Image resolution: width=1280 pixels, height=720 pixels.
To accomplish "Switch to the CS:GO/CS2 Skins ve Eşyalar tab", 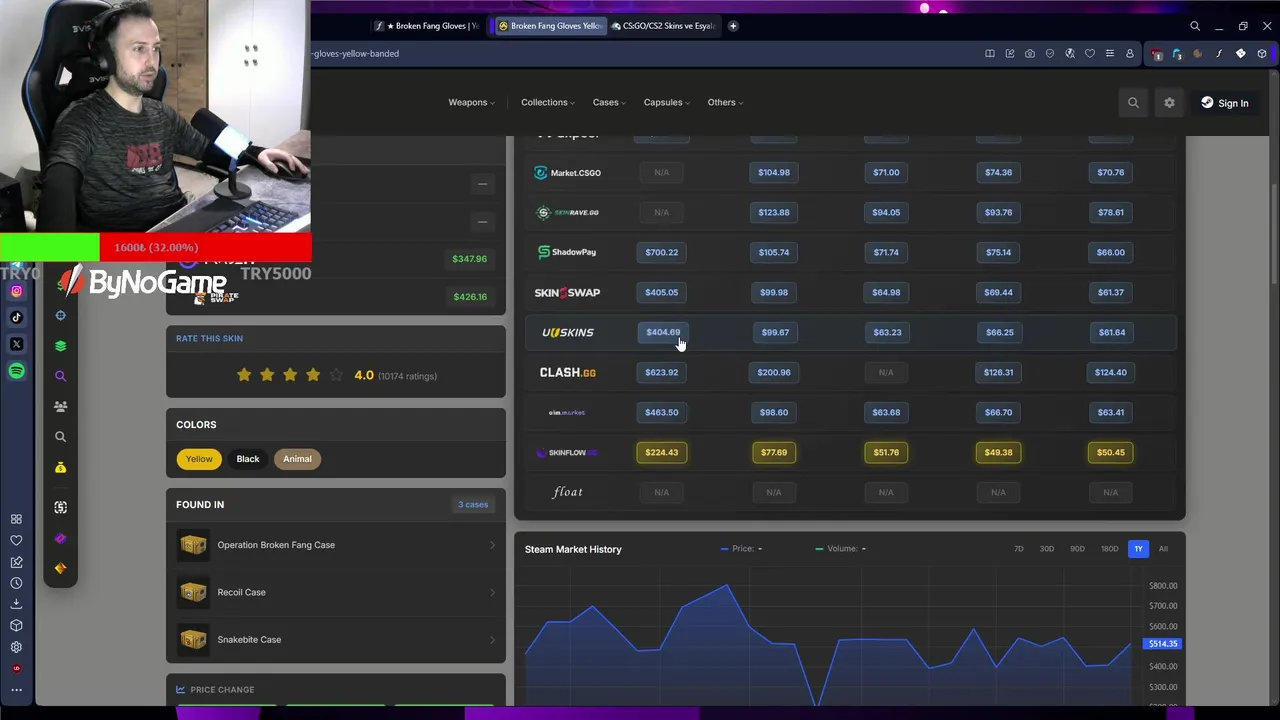I will (x=664, y=26).
